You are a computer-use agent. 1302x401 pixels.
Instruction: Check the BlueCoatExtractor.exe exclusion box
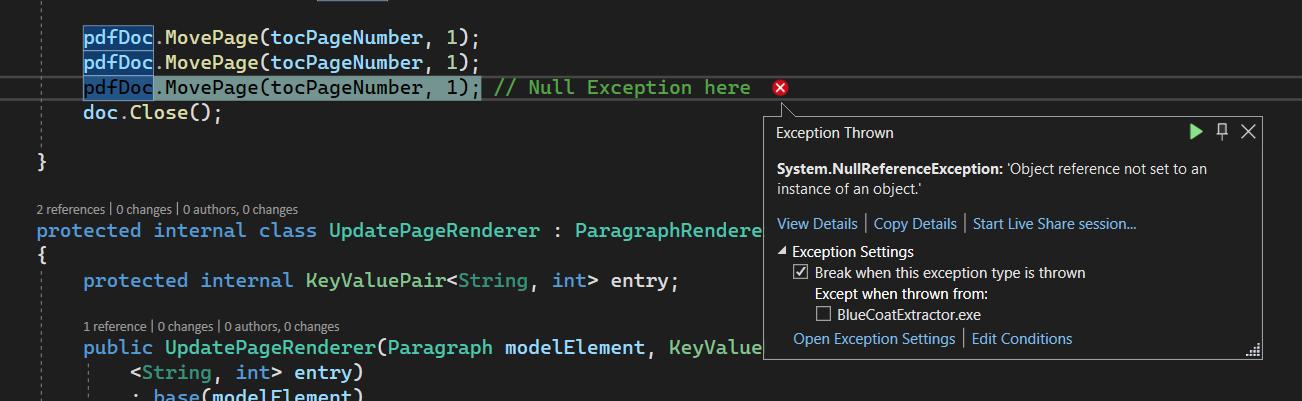(x=823, y=314)
